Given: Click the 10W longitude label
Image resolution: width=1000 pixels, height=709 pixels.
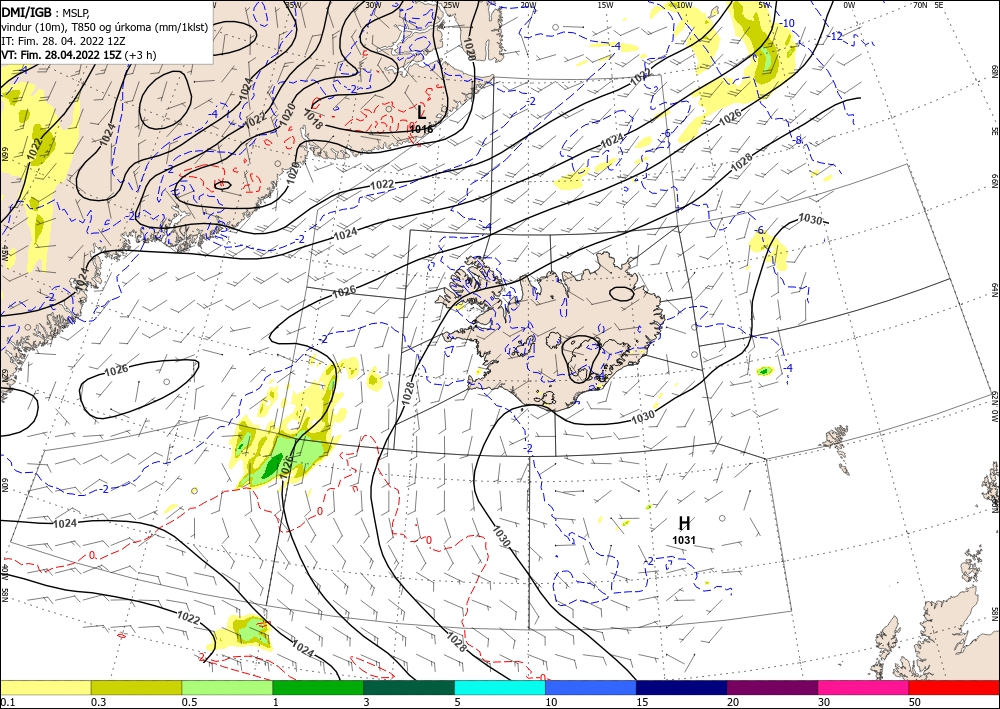Looking at the screenshot, I should click(684, 5).
